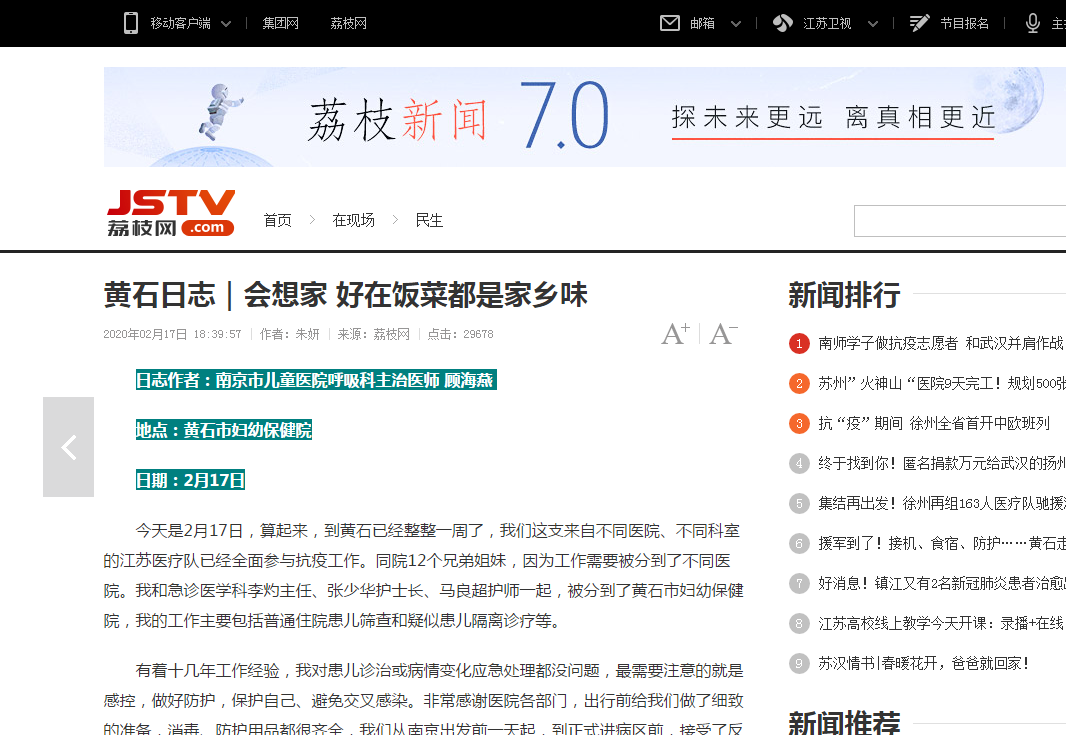The height and width of the screenshot is (735, 1066).
Task: Click the JSTV 荔枝网 site logo
Action: point(169,212)
